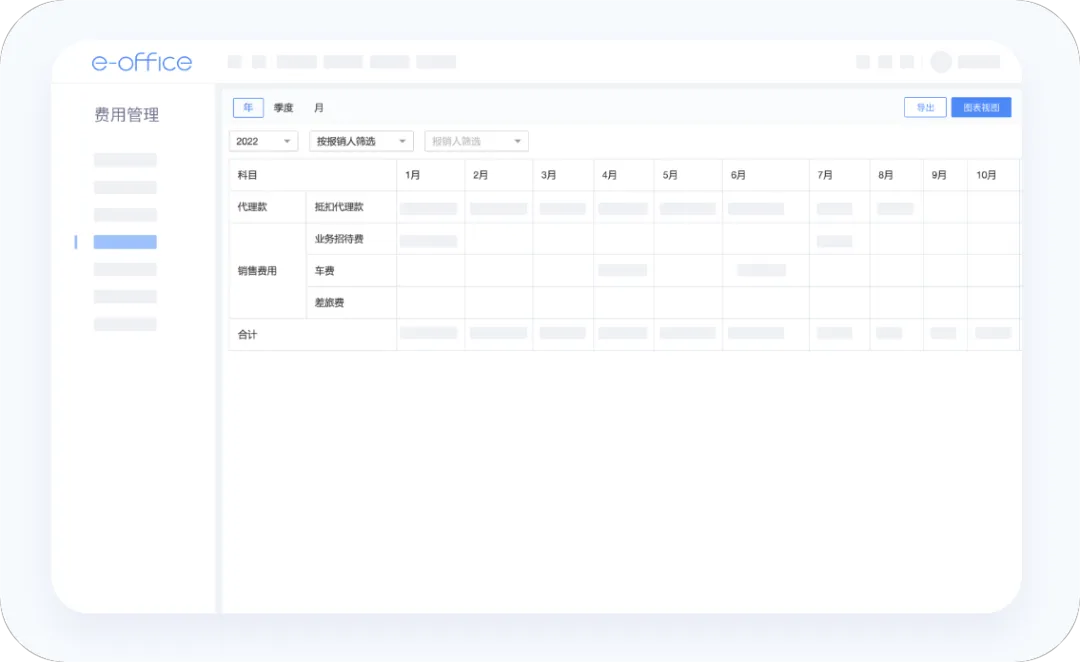Select the highlighted blue sidebar menu item
The width and height of the screenshot is (1080, 662).
click(125, 242)
